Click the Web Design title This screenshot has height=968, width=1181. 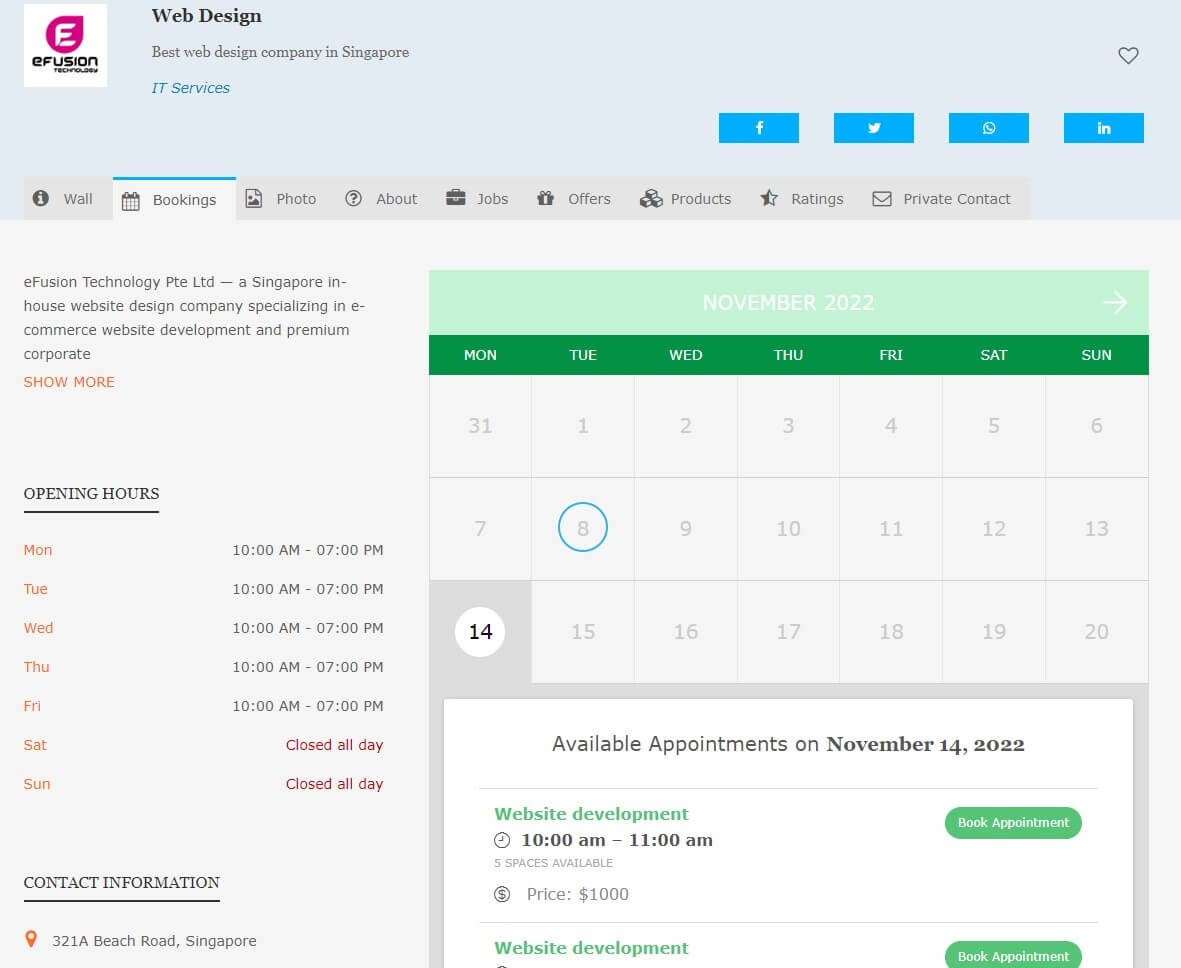pyautogui.click(x=206, y=16)
